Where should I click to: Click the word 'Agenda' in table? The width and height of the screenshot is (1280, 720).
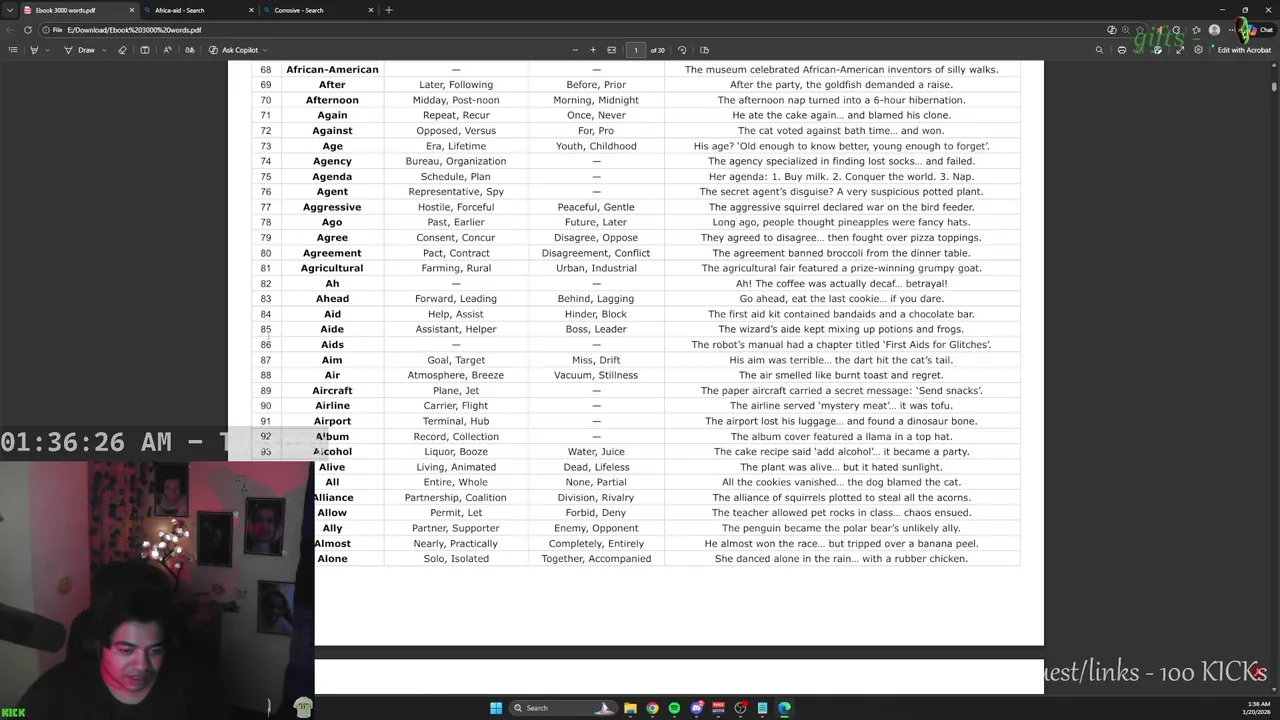click(332, 176)
